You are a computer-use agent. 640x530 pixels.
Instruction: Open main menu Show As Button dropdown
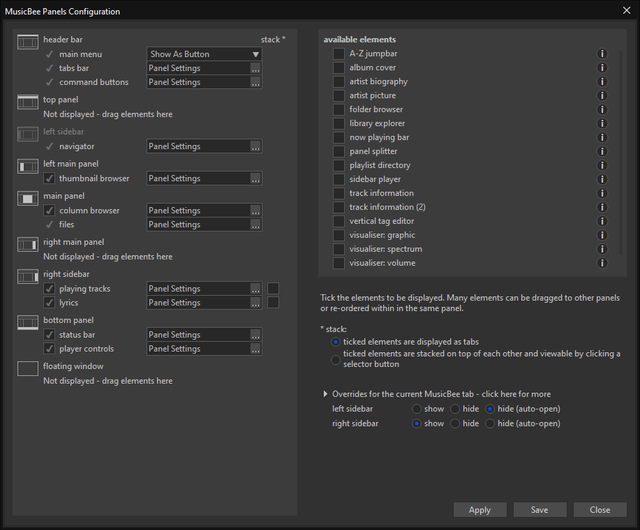(x=204, y=54)
